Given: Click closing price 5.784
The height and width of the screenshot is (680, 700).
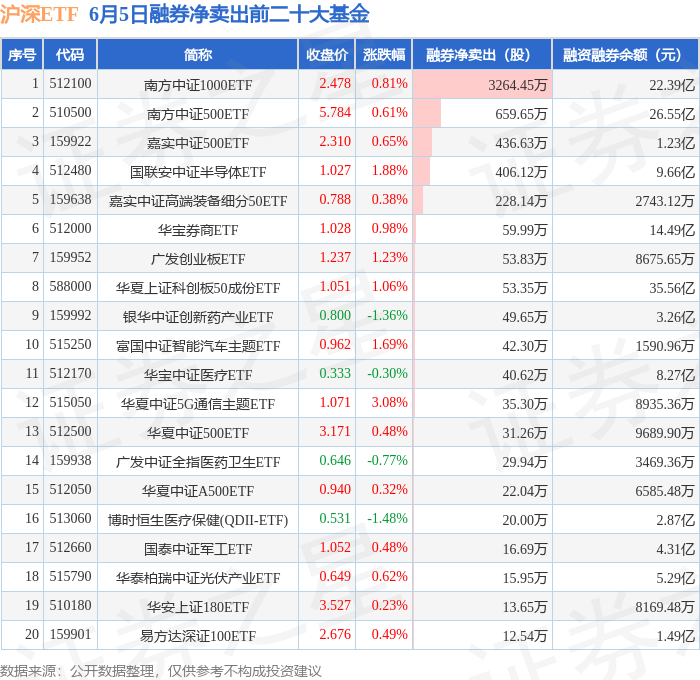Looking at the screenshot, I should [335, 113].
